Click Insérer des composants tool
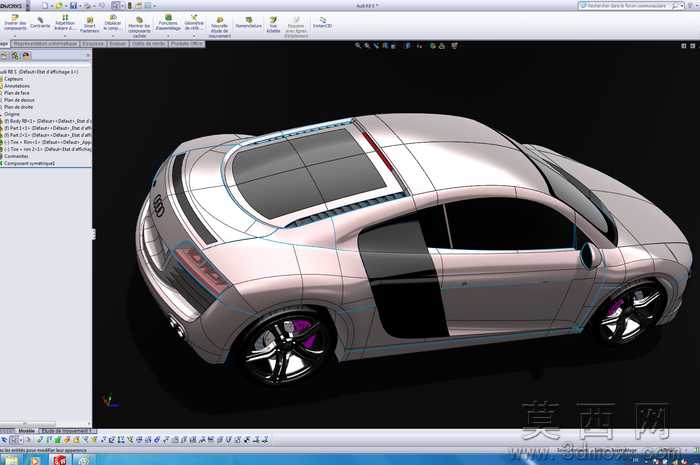The image size is (700, 465). (15, 22)
